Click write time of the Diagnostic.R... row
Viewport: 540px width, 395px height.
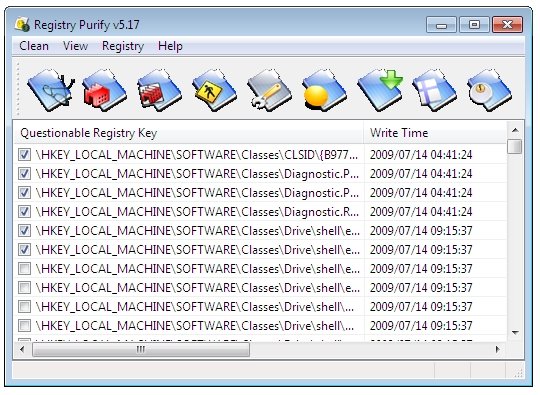coord(421,211)
